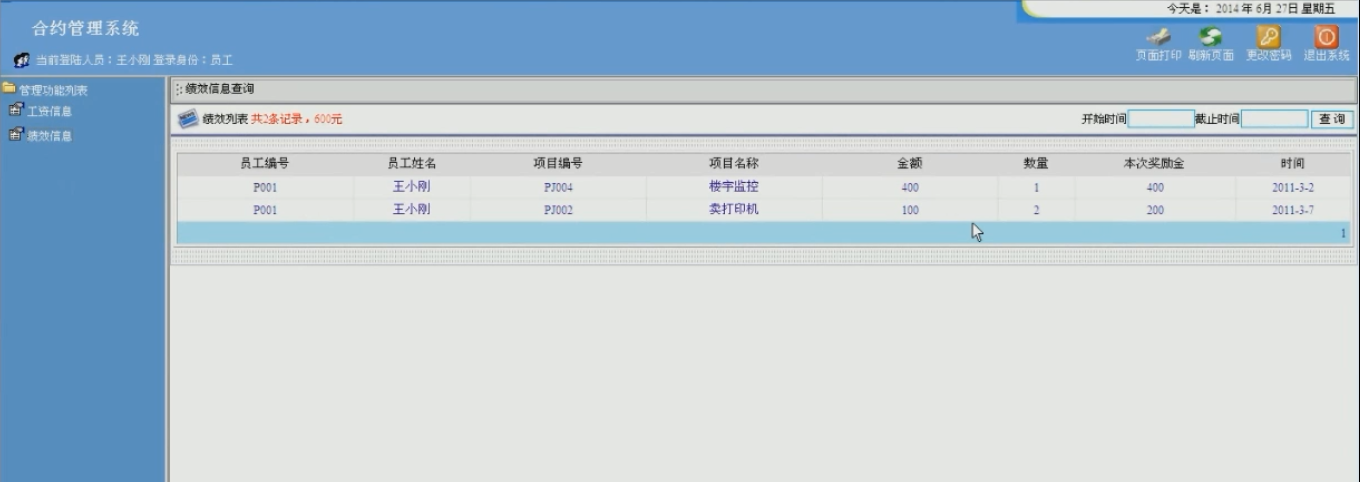Go to page 1 in the pager
The height and width of the screenshot is (482, 1360).
pyautogui.click(x=1343, y=232)
